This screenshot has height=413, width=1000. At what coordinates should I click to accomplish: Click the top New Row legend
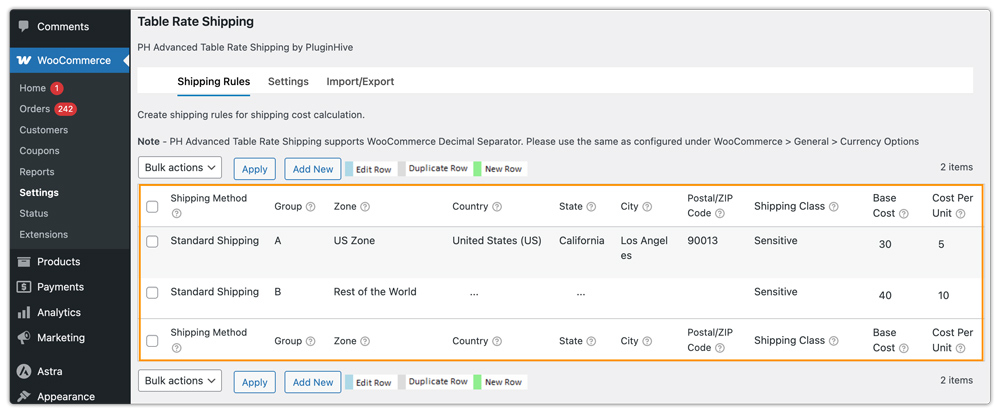(x=500, y=170)
